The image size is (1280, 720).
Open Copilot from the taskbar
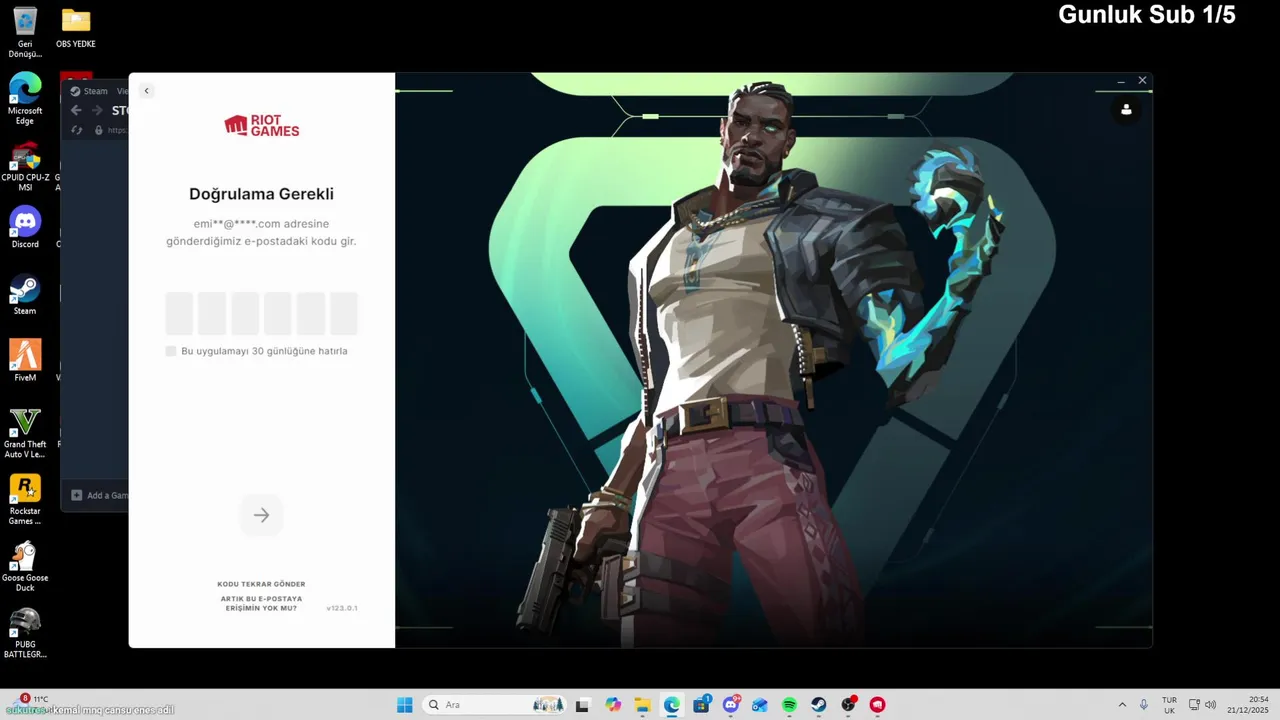(x=613, y=705)
